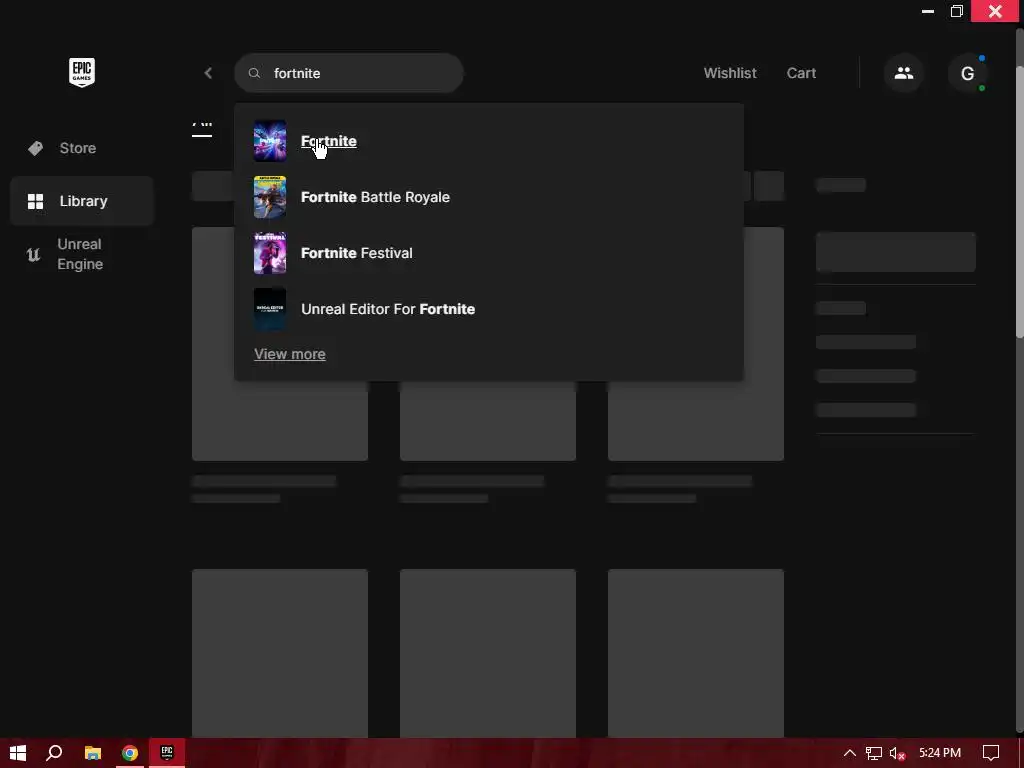The height and width of the screenshot is (768, 1024).
Task: Close the Epic Games Launcher window
Action: pyautogui.click(x=995, y=11)
